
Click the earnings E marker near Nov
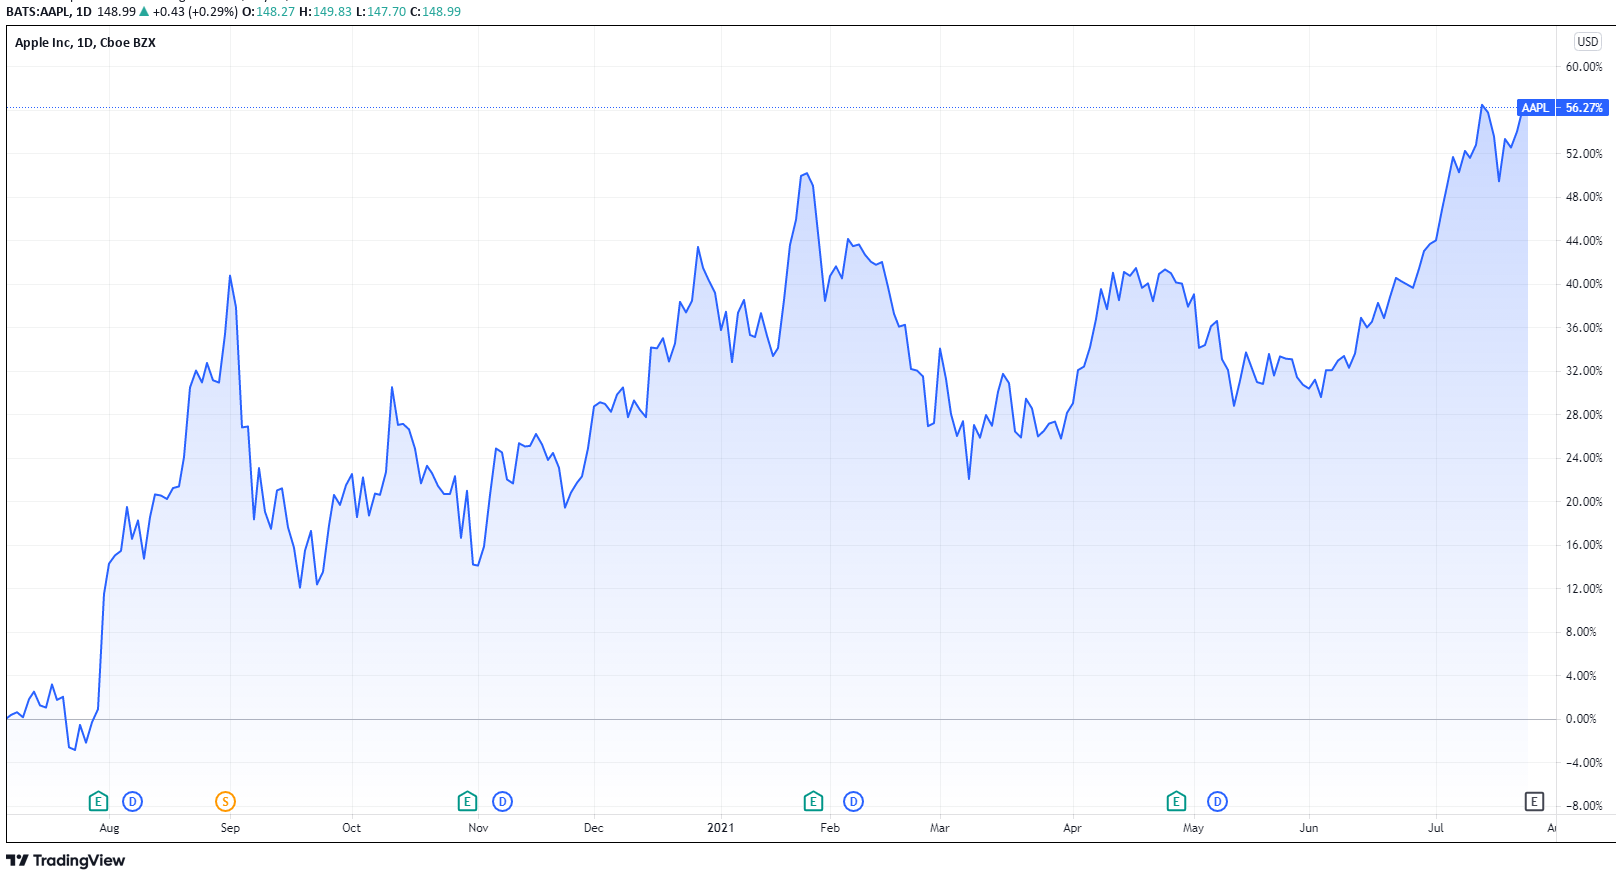(467, 801)
